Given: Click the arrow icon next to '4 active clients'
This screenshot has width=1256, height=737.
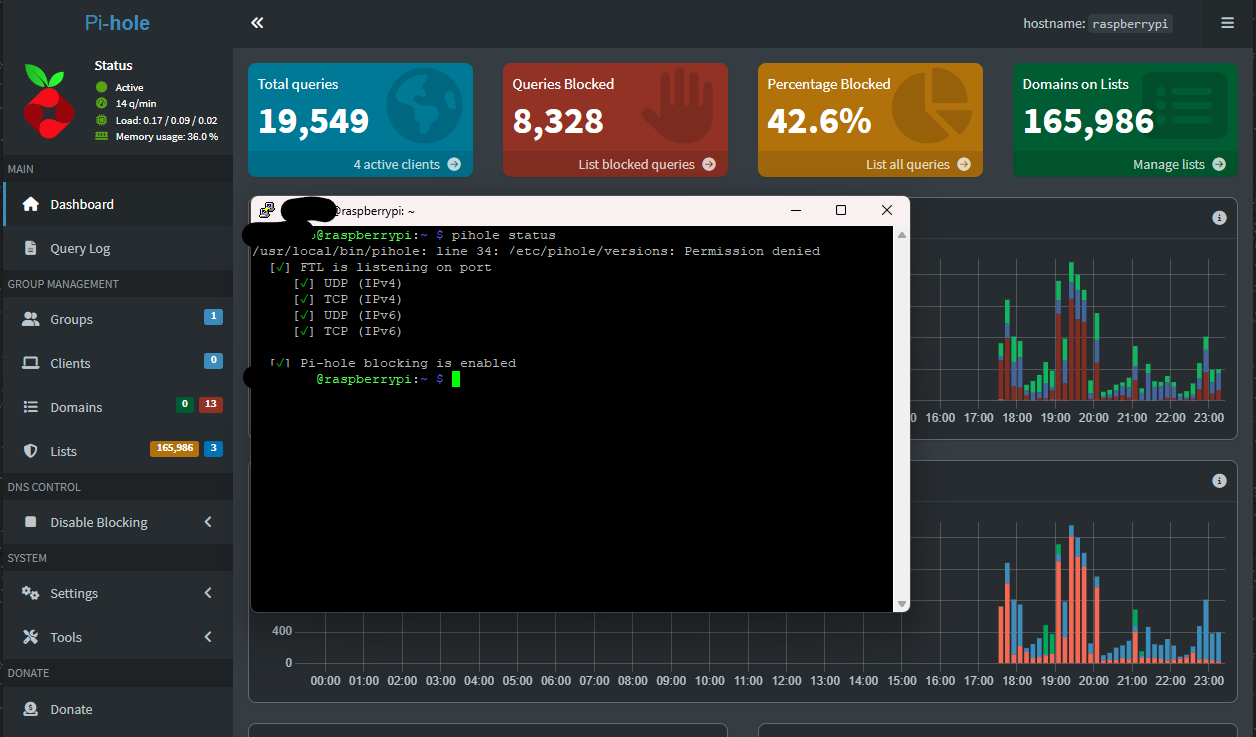Looking at the screenshot, I should coord(454,164).
